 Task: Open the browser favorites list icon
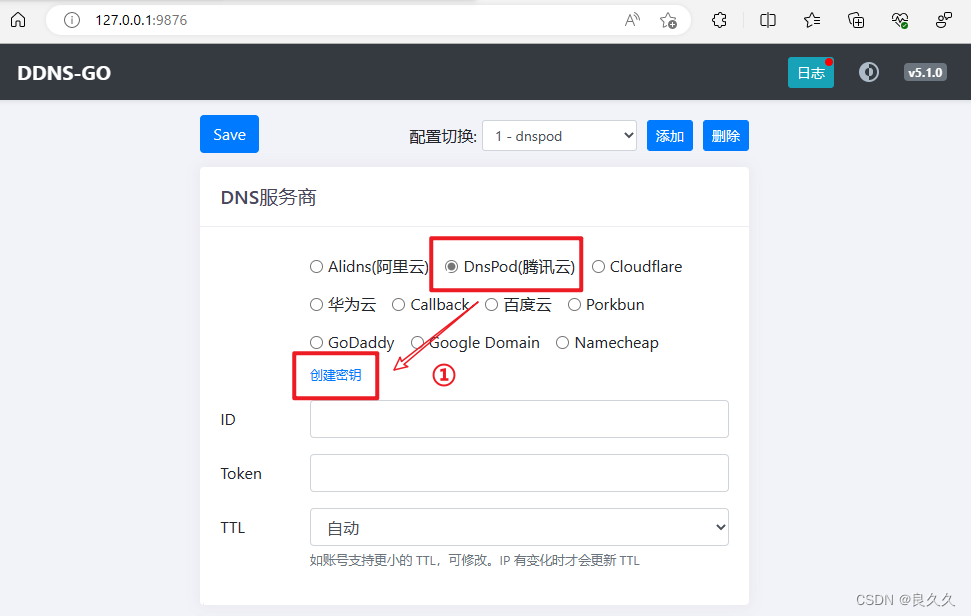pyautogui.click(x=811, y=19)
